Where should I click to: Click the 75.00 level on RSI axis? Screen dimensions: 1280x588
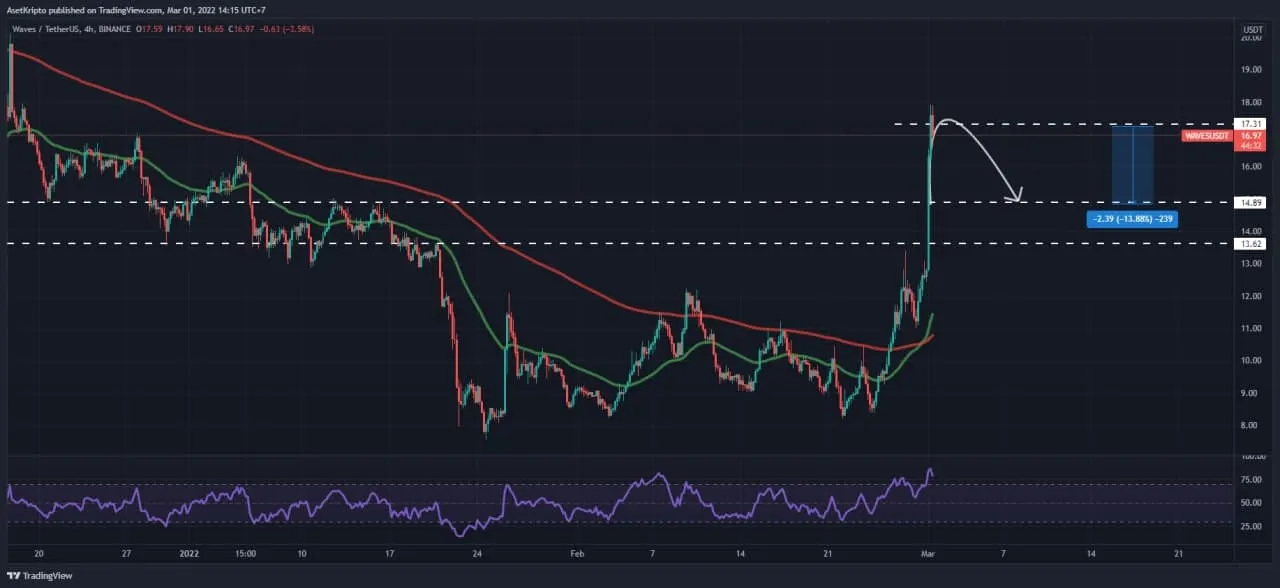point(1252,480)
